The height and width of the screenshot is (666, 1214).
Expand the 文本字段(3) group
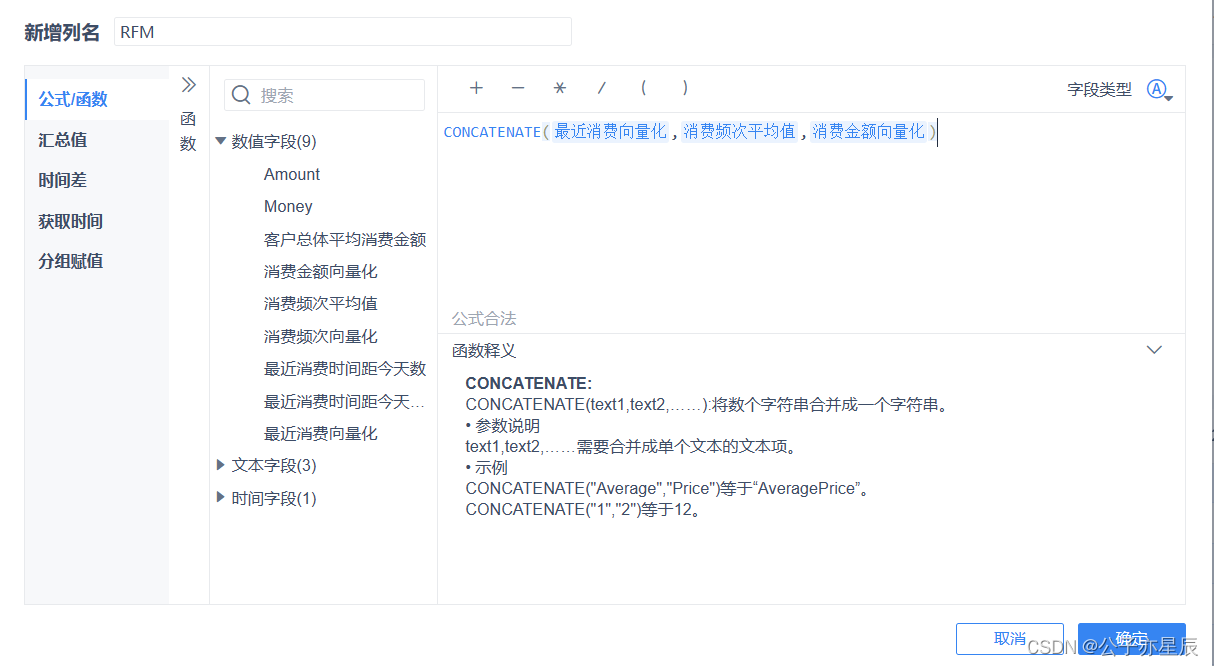click(x=221, y=465)
